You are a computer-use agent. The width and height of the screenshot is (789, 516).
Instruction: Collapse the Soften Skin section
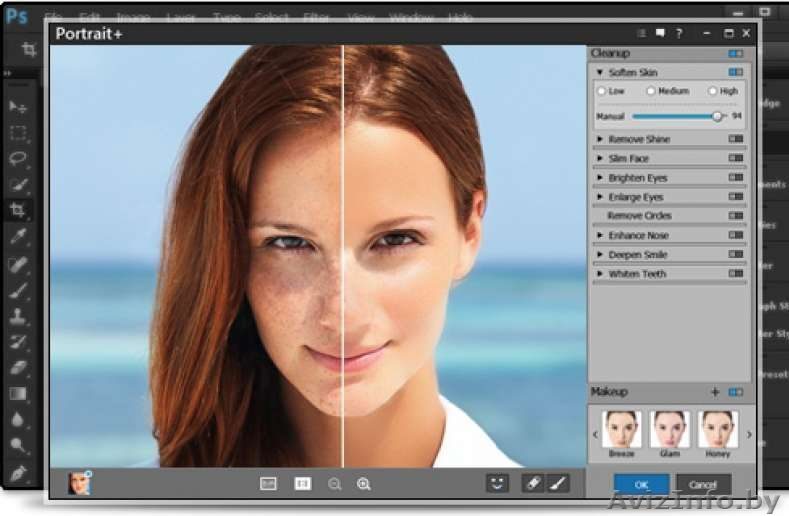coord(600,73)
